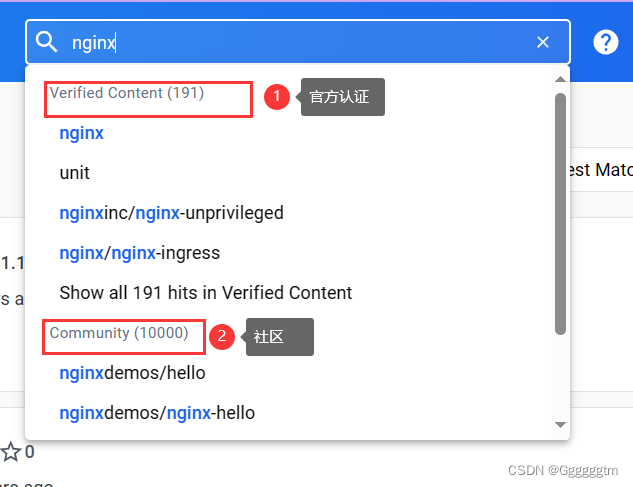633x487 pixels.
Task: Click the Verified Content (191) heading
Action: (x=127, y=93)
